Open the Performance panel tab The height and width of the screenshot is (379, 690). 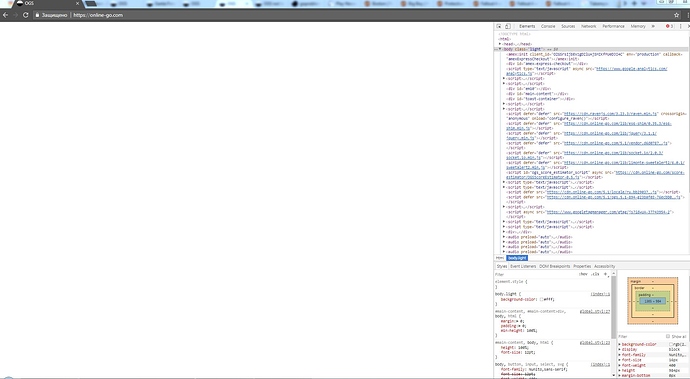point(613,26)
